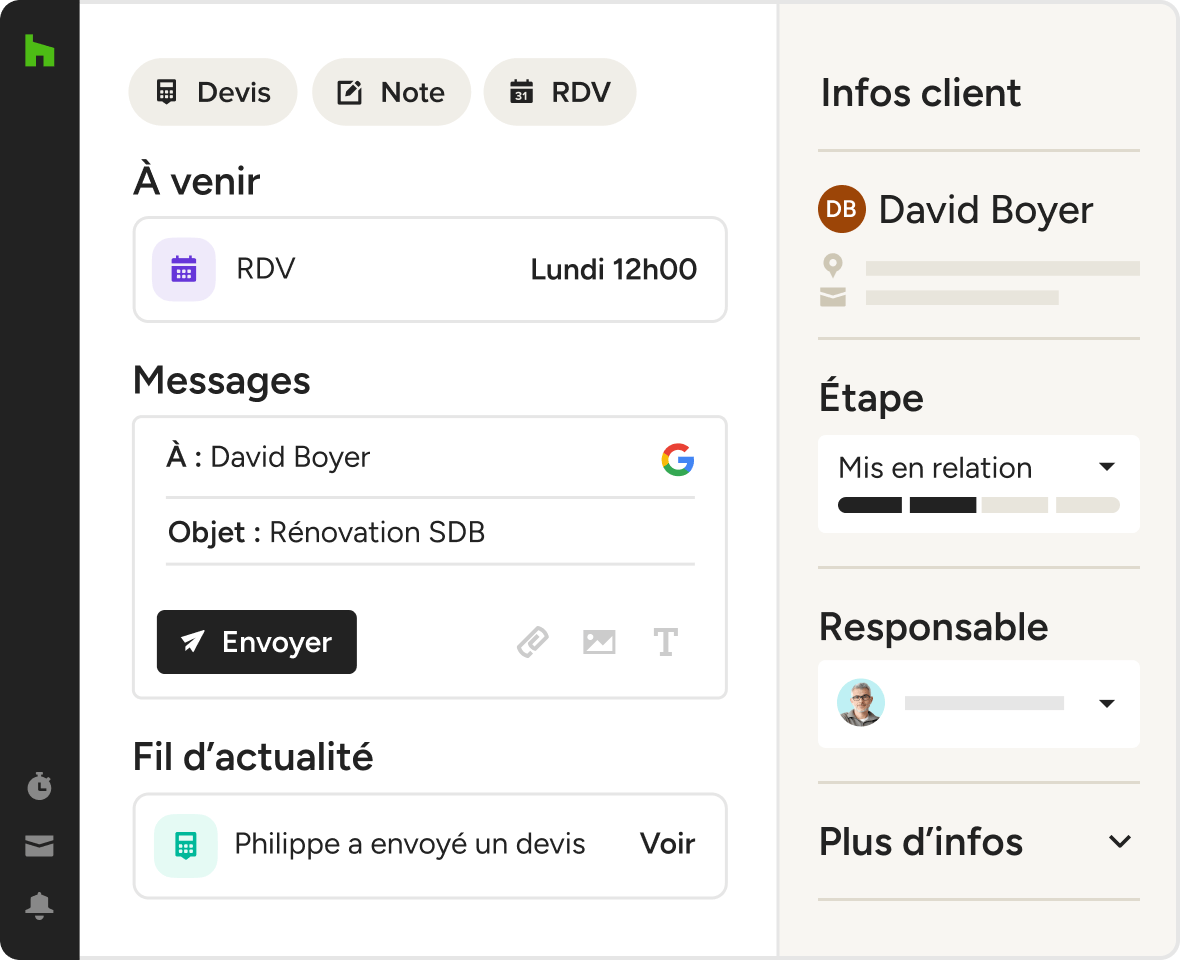Open the mail envelope icon in the sidebar
1180x960 pixels.
pyautogui.click(x=39, y=846)
